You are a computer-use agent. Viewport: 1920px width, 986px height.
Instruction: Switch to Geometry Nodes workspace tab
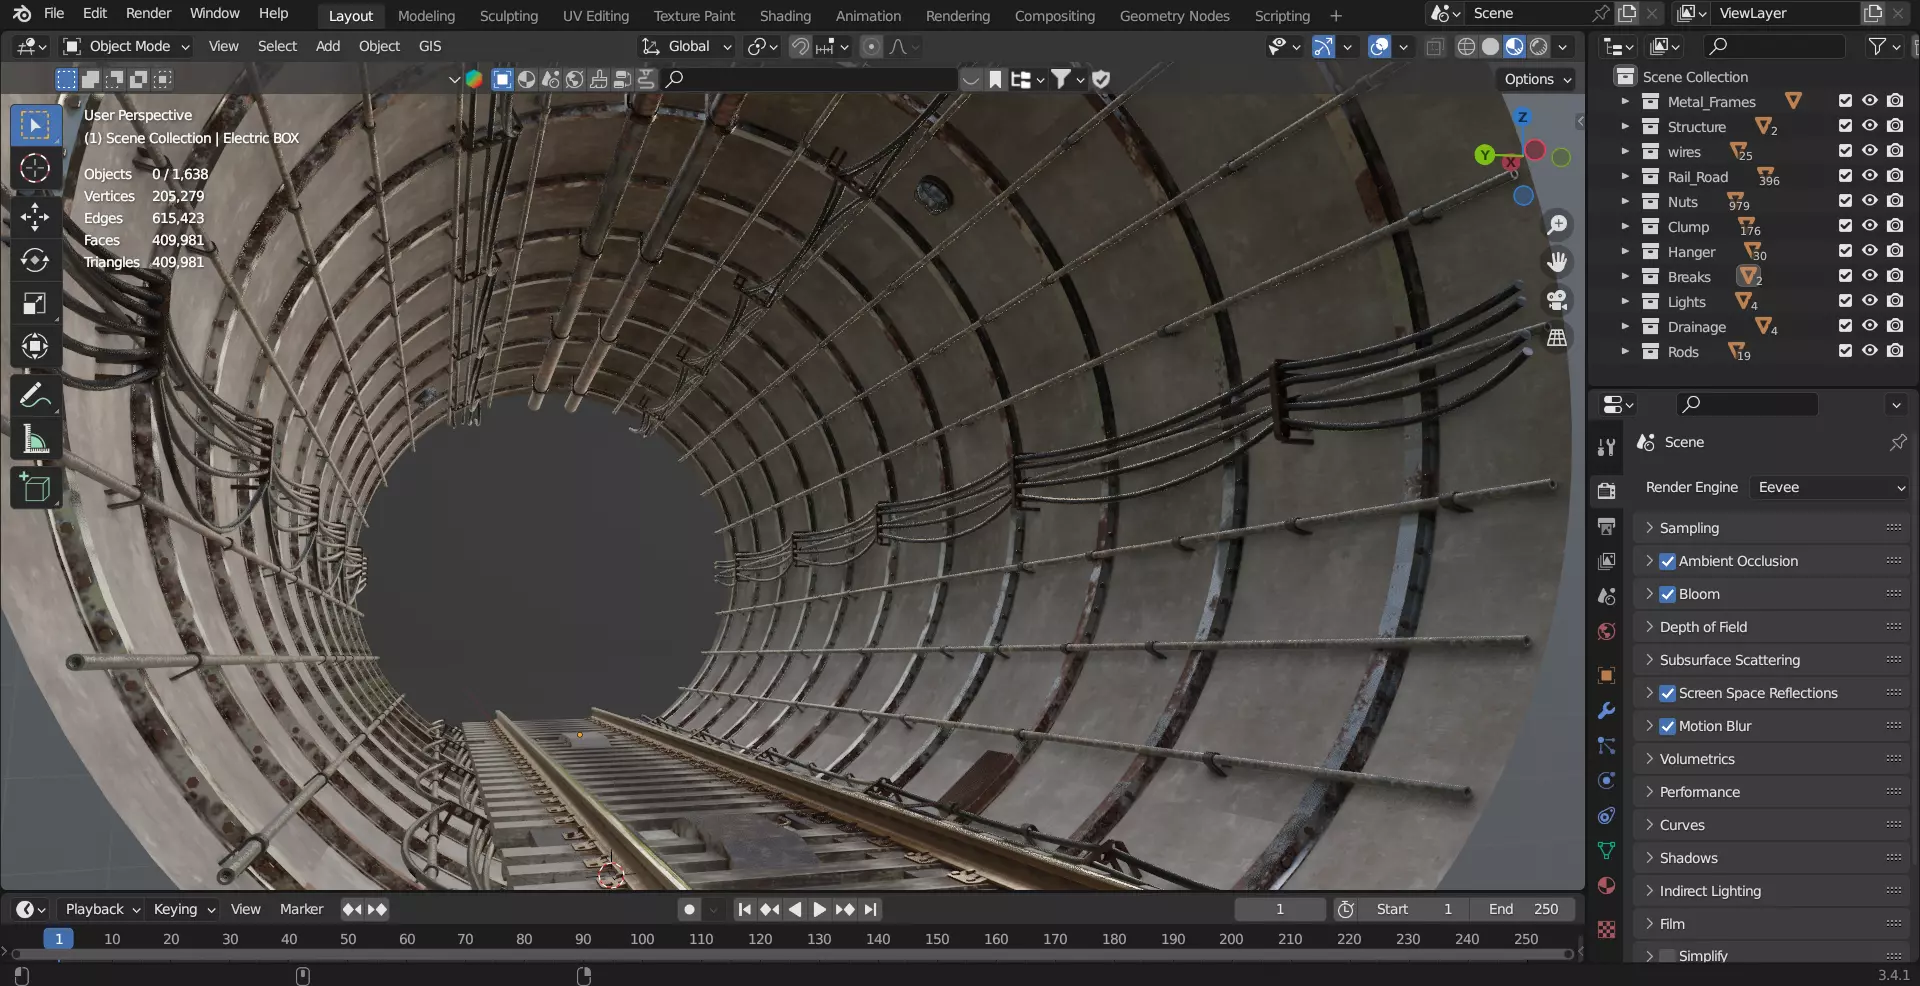[x=1174, y=16]
